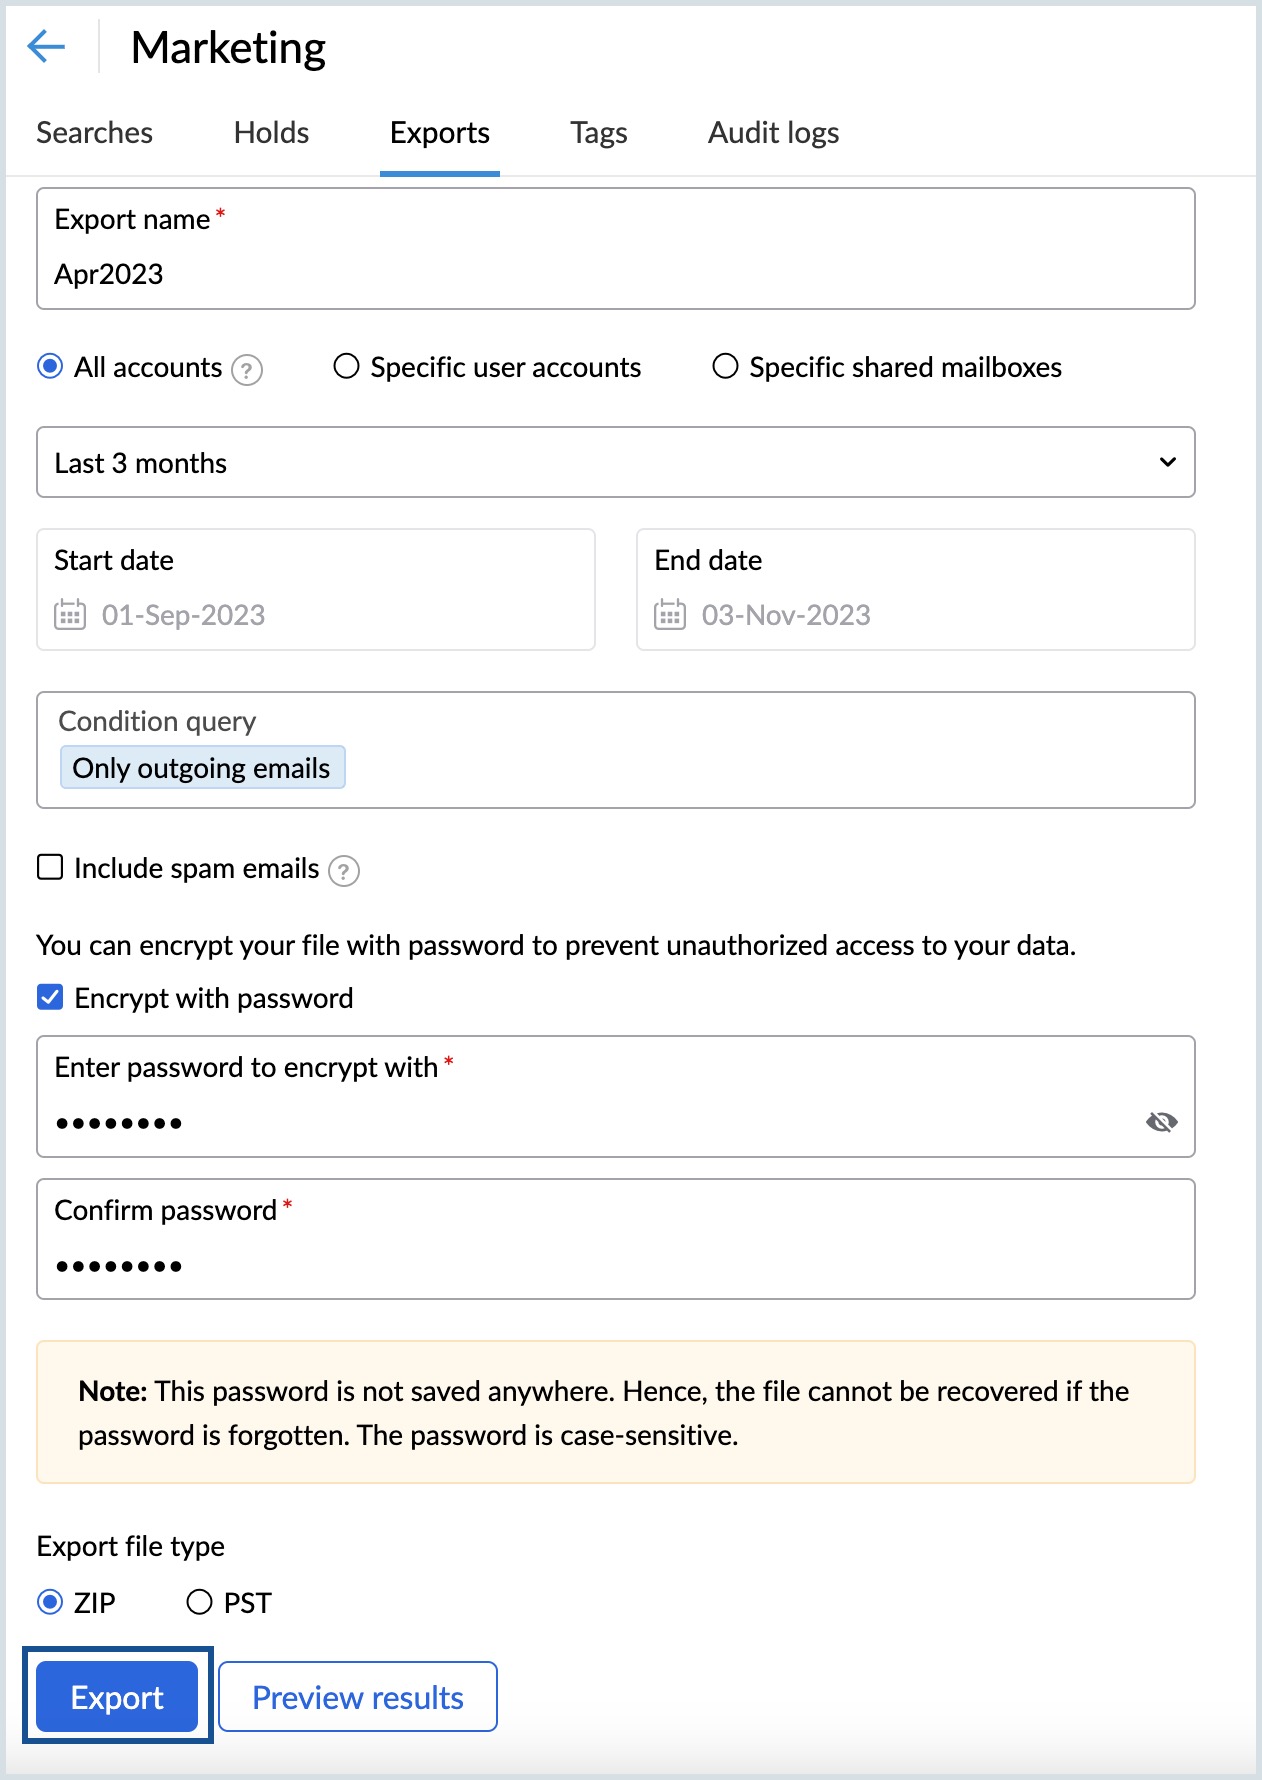Click the Export name input field
This screenshot has width=1262, height=1780.
click(x=615, y=274)
